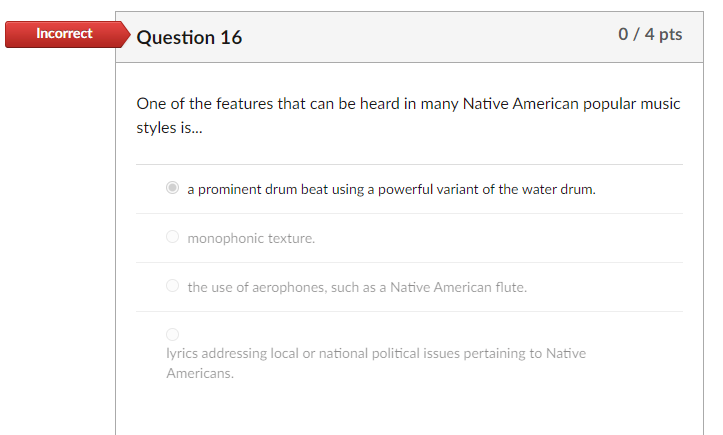Click the word 'Americans.' in the last answer

(x=199, y=373)
